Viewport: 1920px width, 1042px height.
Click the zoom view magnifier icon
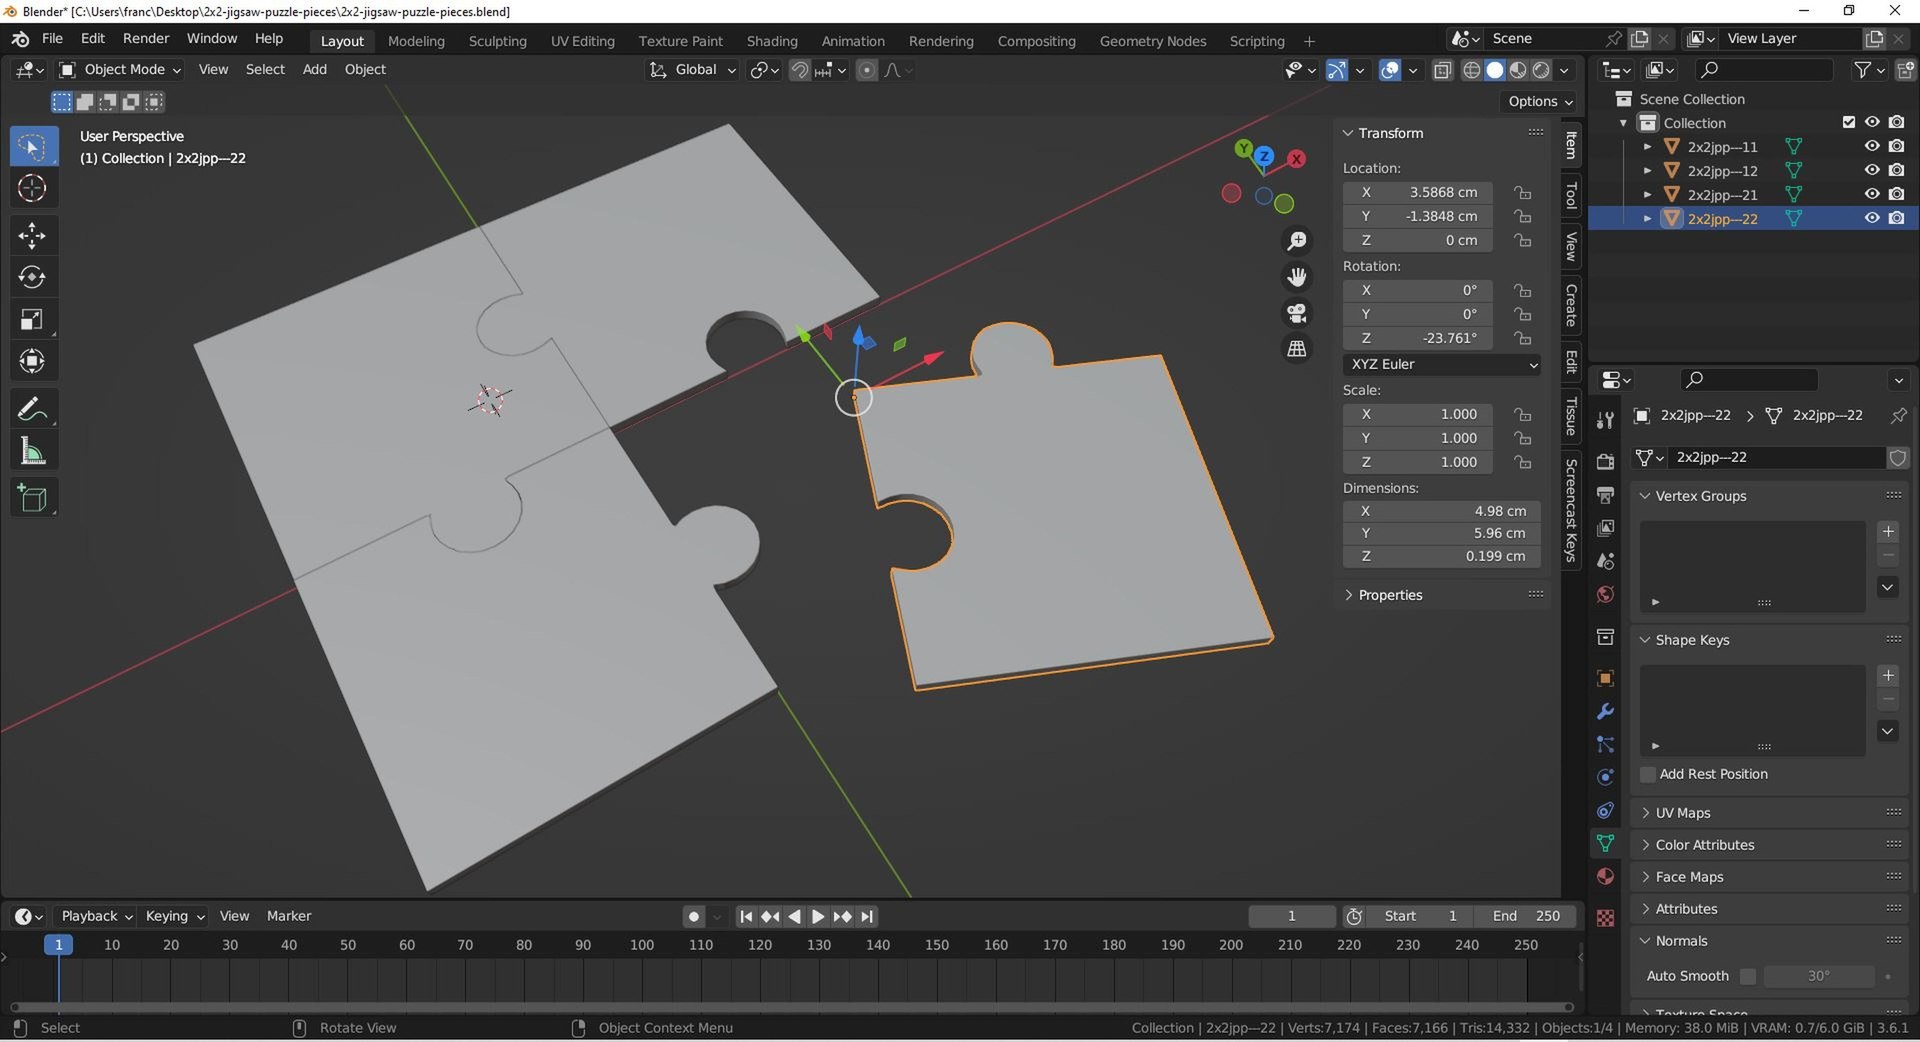[x=1297, y=241]
